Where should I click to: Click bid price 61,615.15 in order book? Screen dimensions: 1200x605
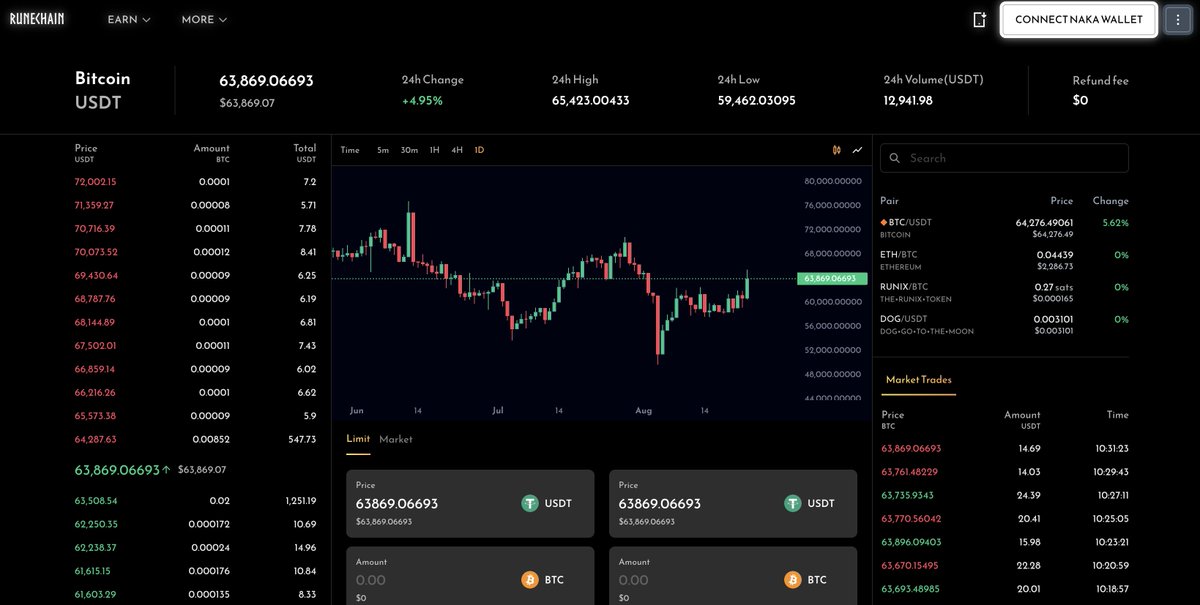[95, 571]
